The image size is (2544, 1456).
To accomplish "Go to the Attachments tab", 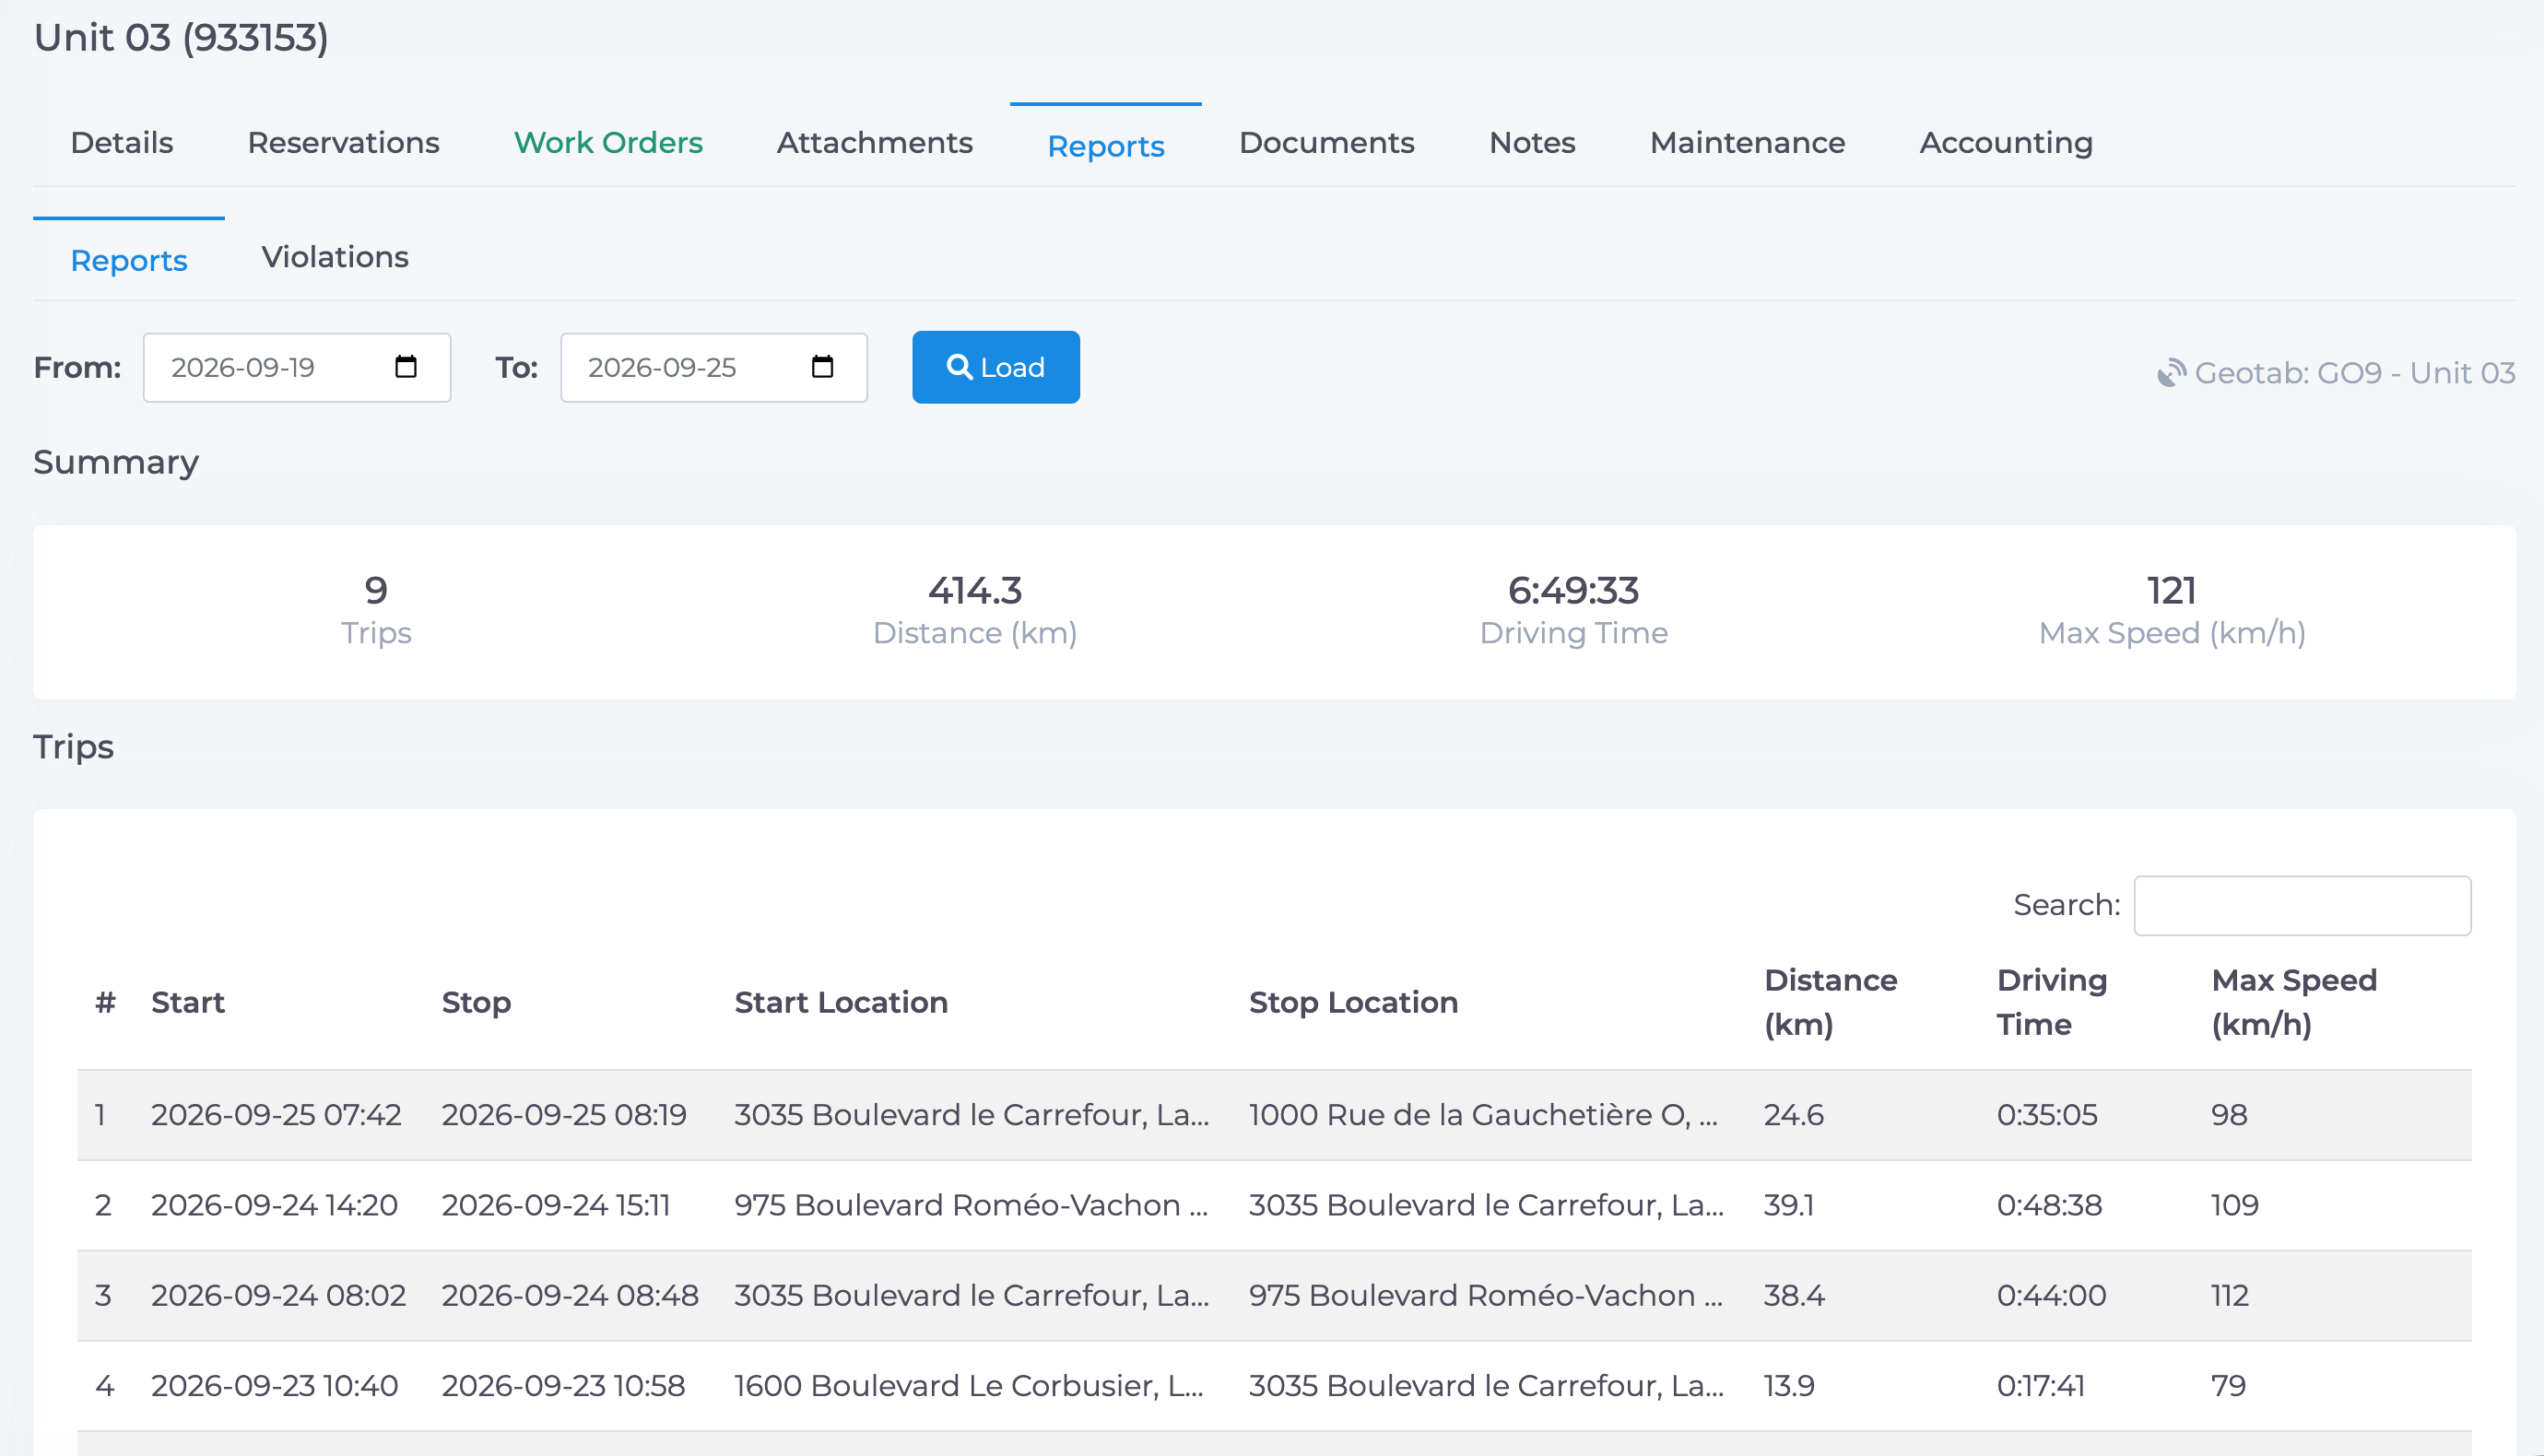I will pos(874,143).
